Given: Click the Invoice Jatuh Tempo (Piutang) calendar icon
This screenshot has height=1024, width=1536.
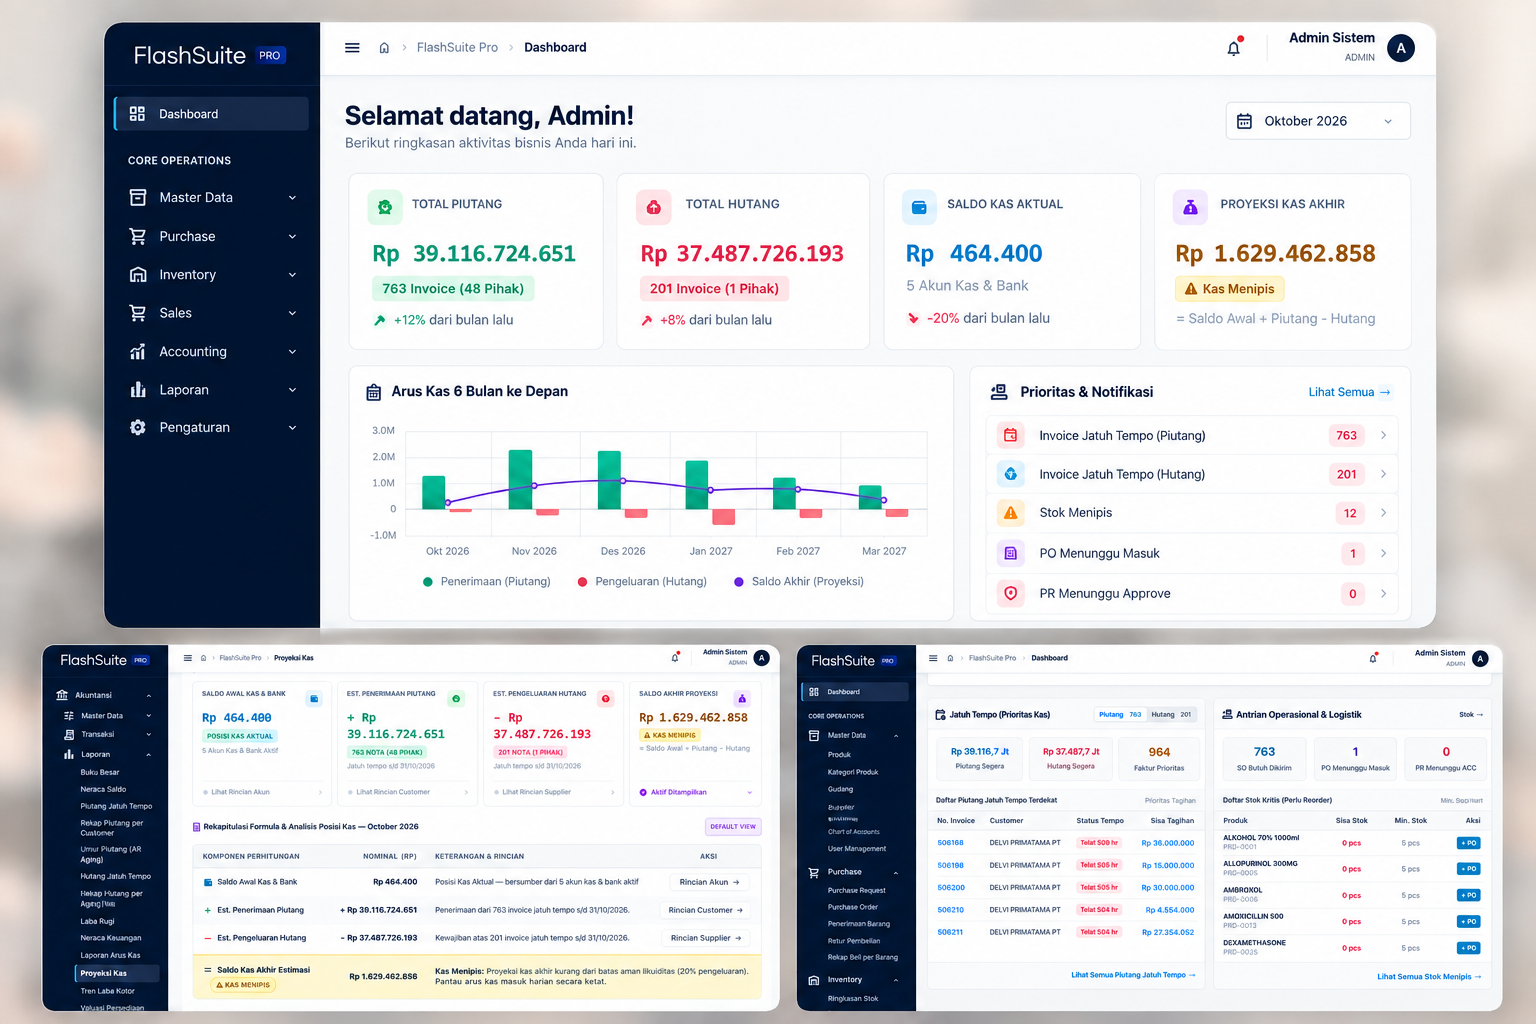Looking at the screenshot, I should pyautogui.click(x=1011, y=435).
